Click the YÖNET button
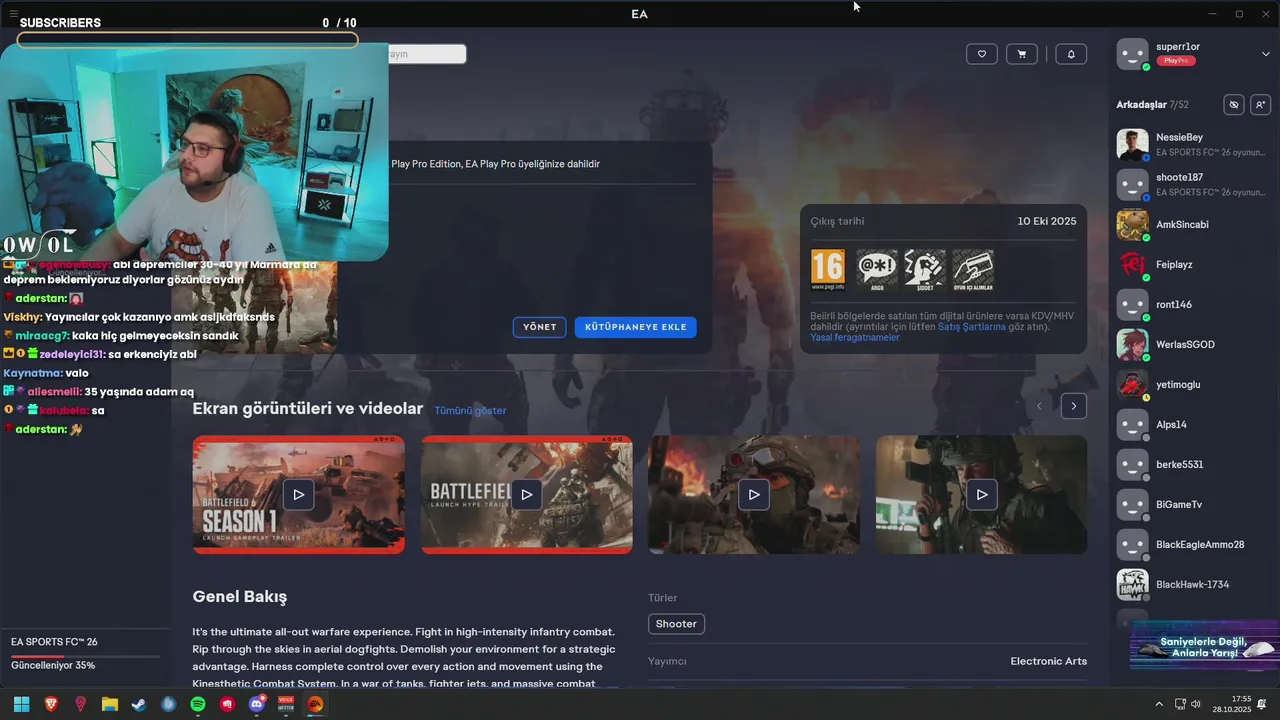The height and width of the screenshot is (720, 1280). point(540,327)
